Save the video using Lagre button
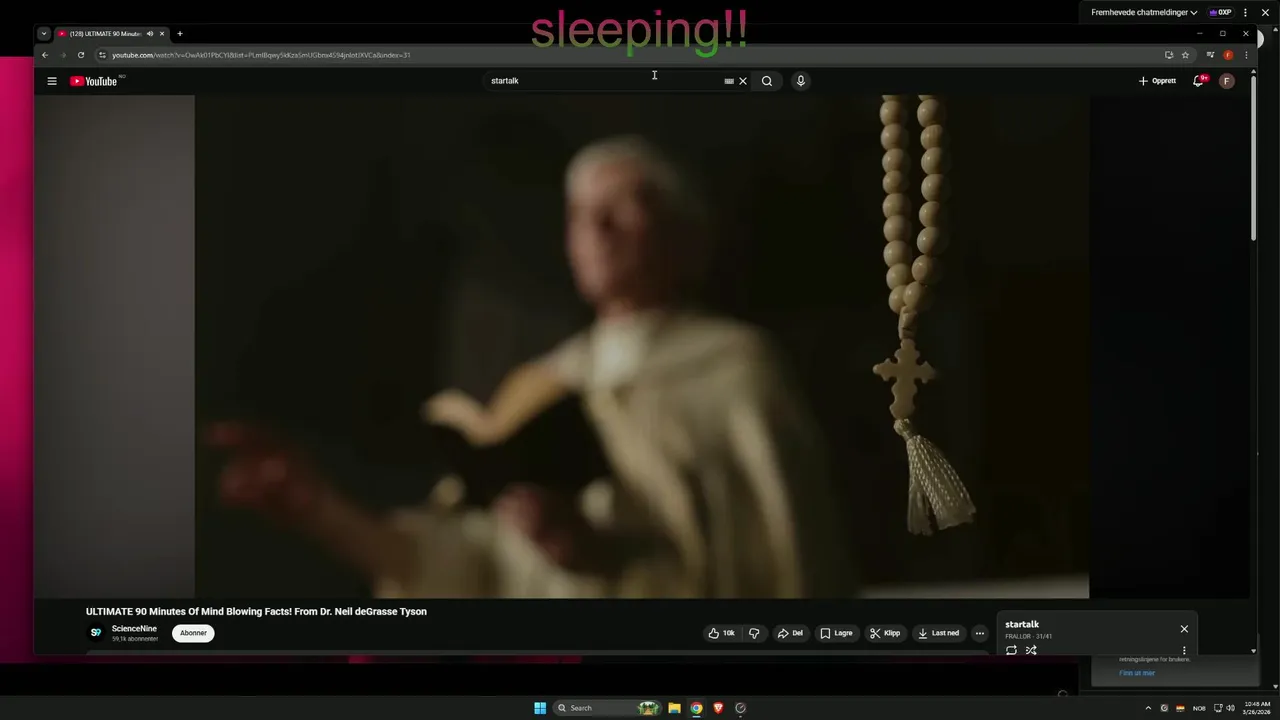The width and height of the screenshot is (1280, 720). pyautogui.click(x=837, y=633)
